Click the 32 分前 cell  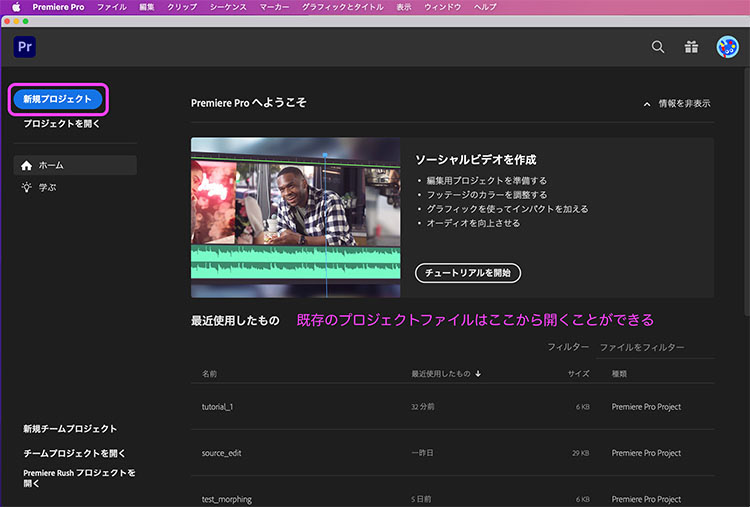pyautogui.click(x=423, y=407)
